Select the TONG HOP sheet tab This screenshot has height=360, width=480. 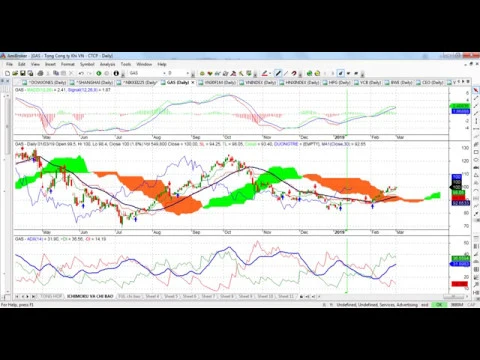tap(51, 296)
